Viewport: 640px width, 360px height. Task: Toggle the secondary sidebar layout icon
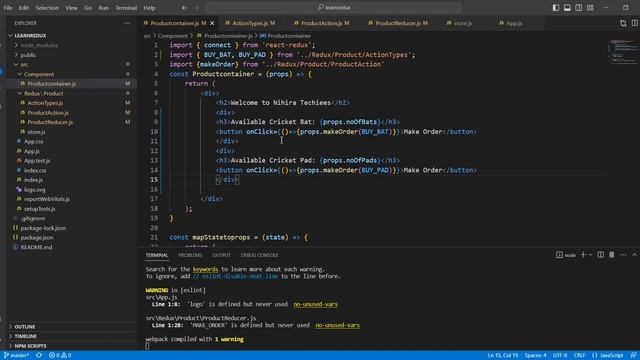tap(578, 7)
